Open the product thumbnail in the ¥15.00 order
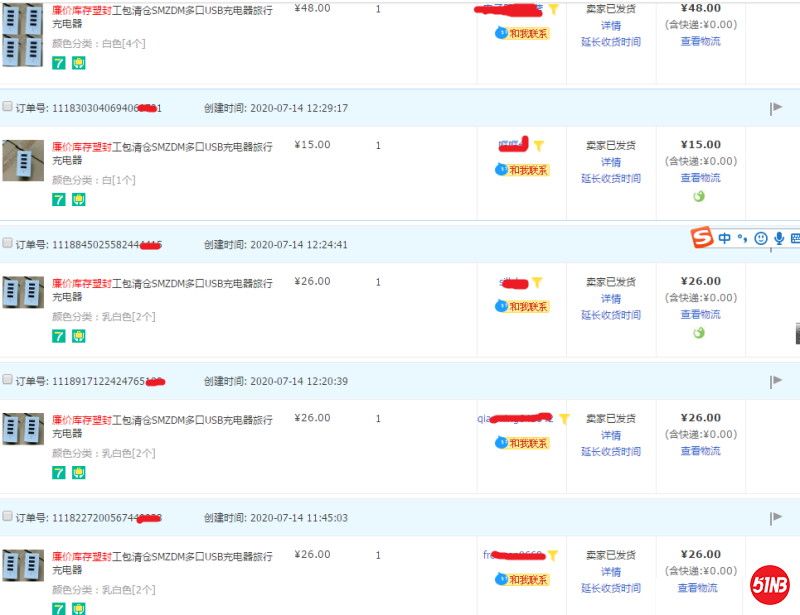 click(x=23, y=161)
